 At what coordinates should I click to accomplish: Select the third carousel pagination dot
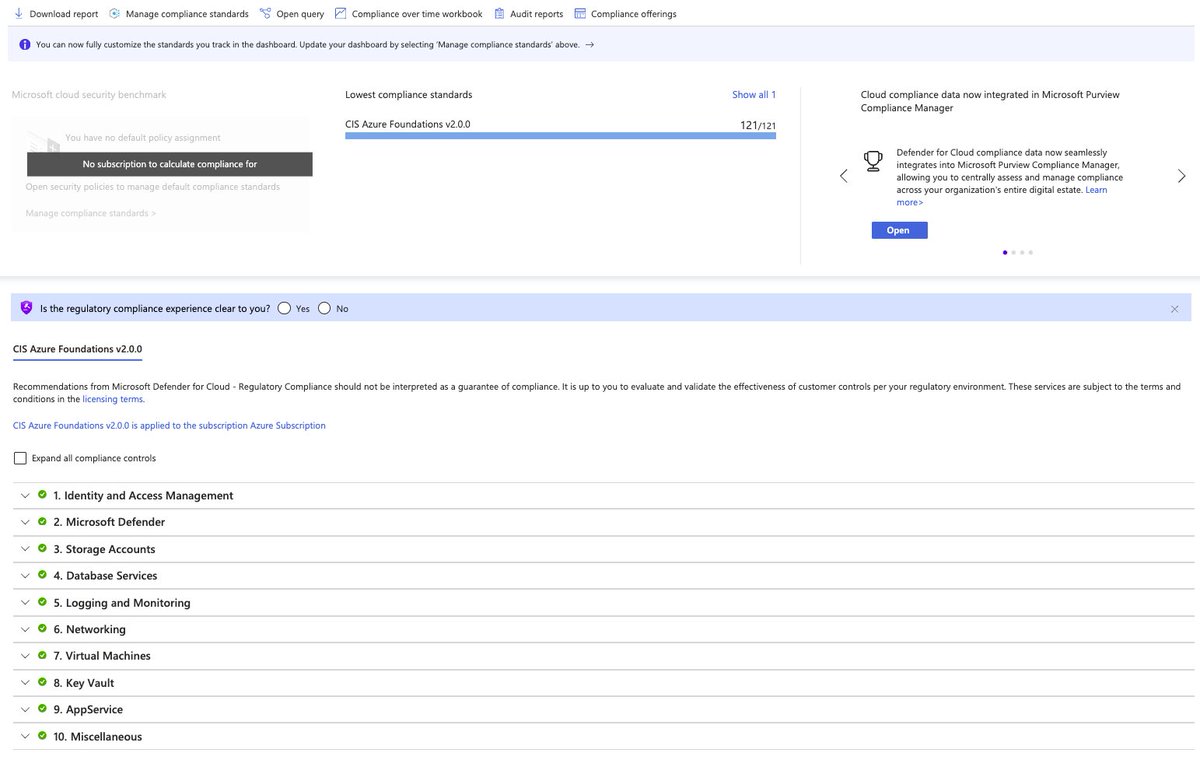coord(1022,252)
